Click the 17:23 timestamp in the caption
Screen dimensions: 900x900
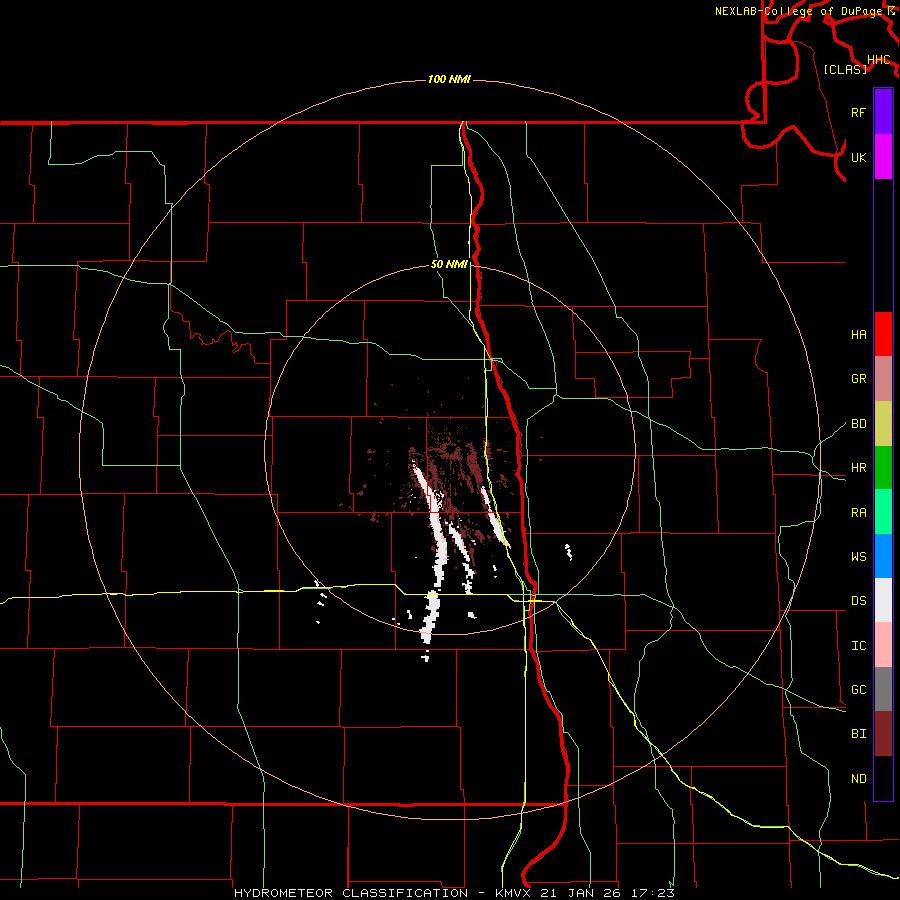tap(652, 893)
